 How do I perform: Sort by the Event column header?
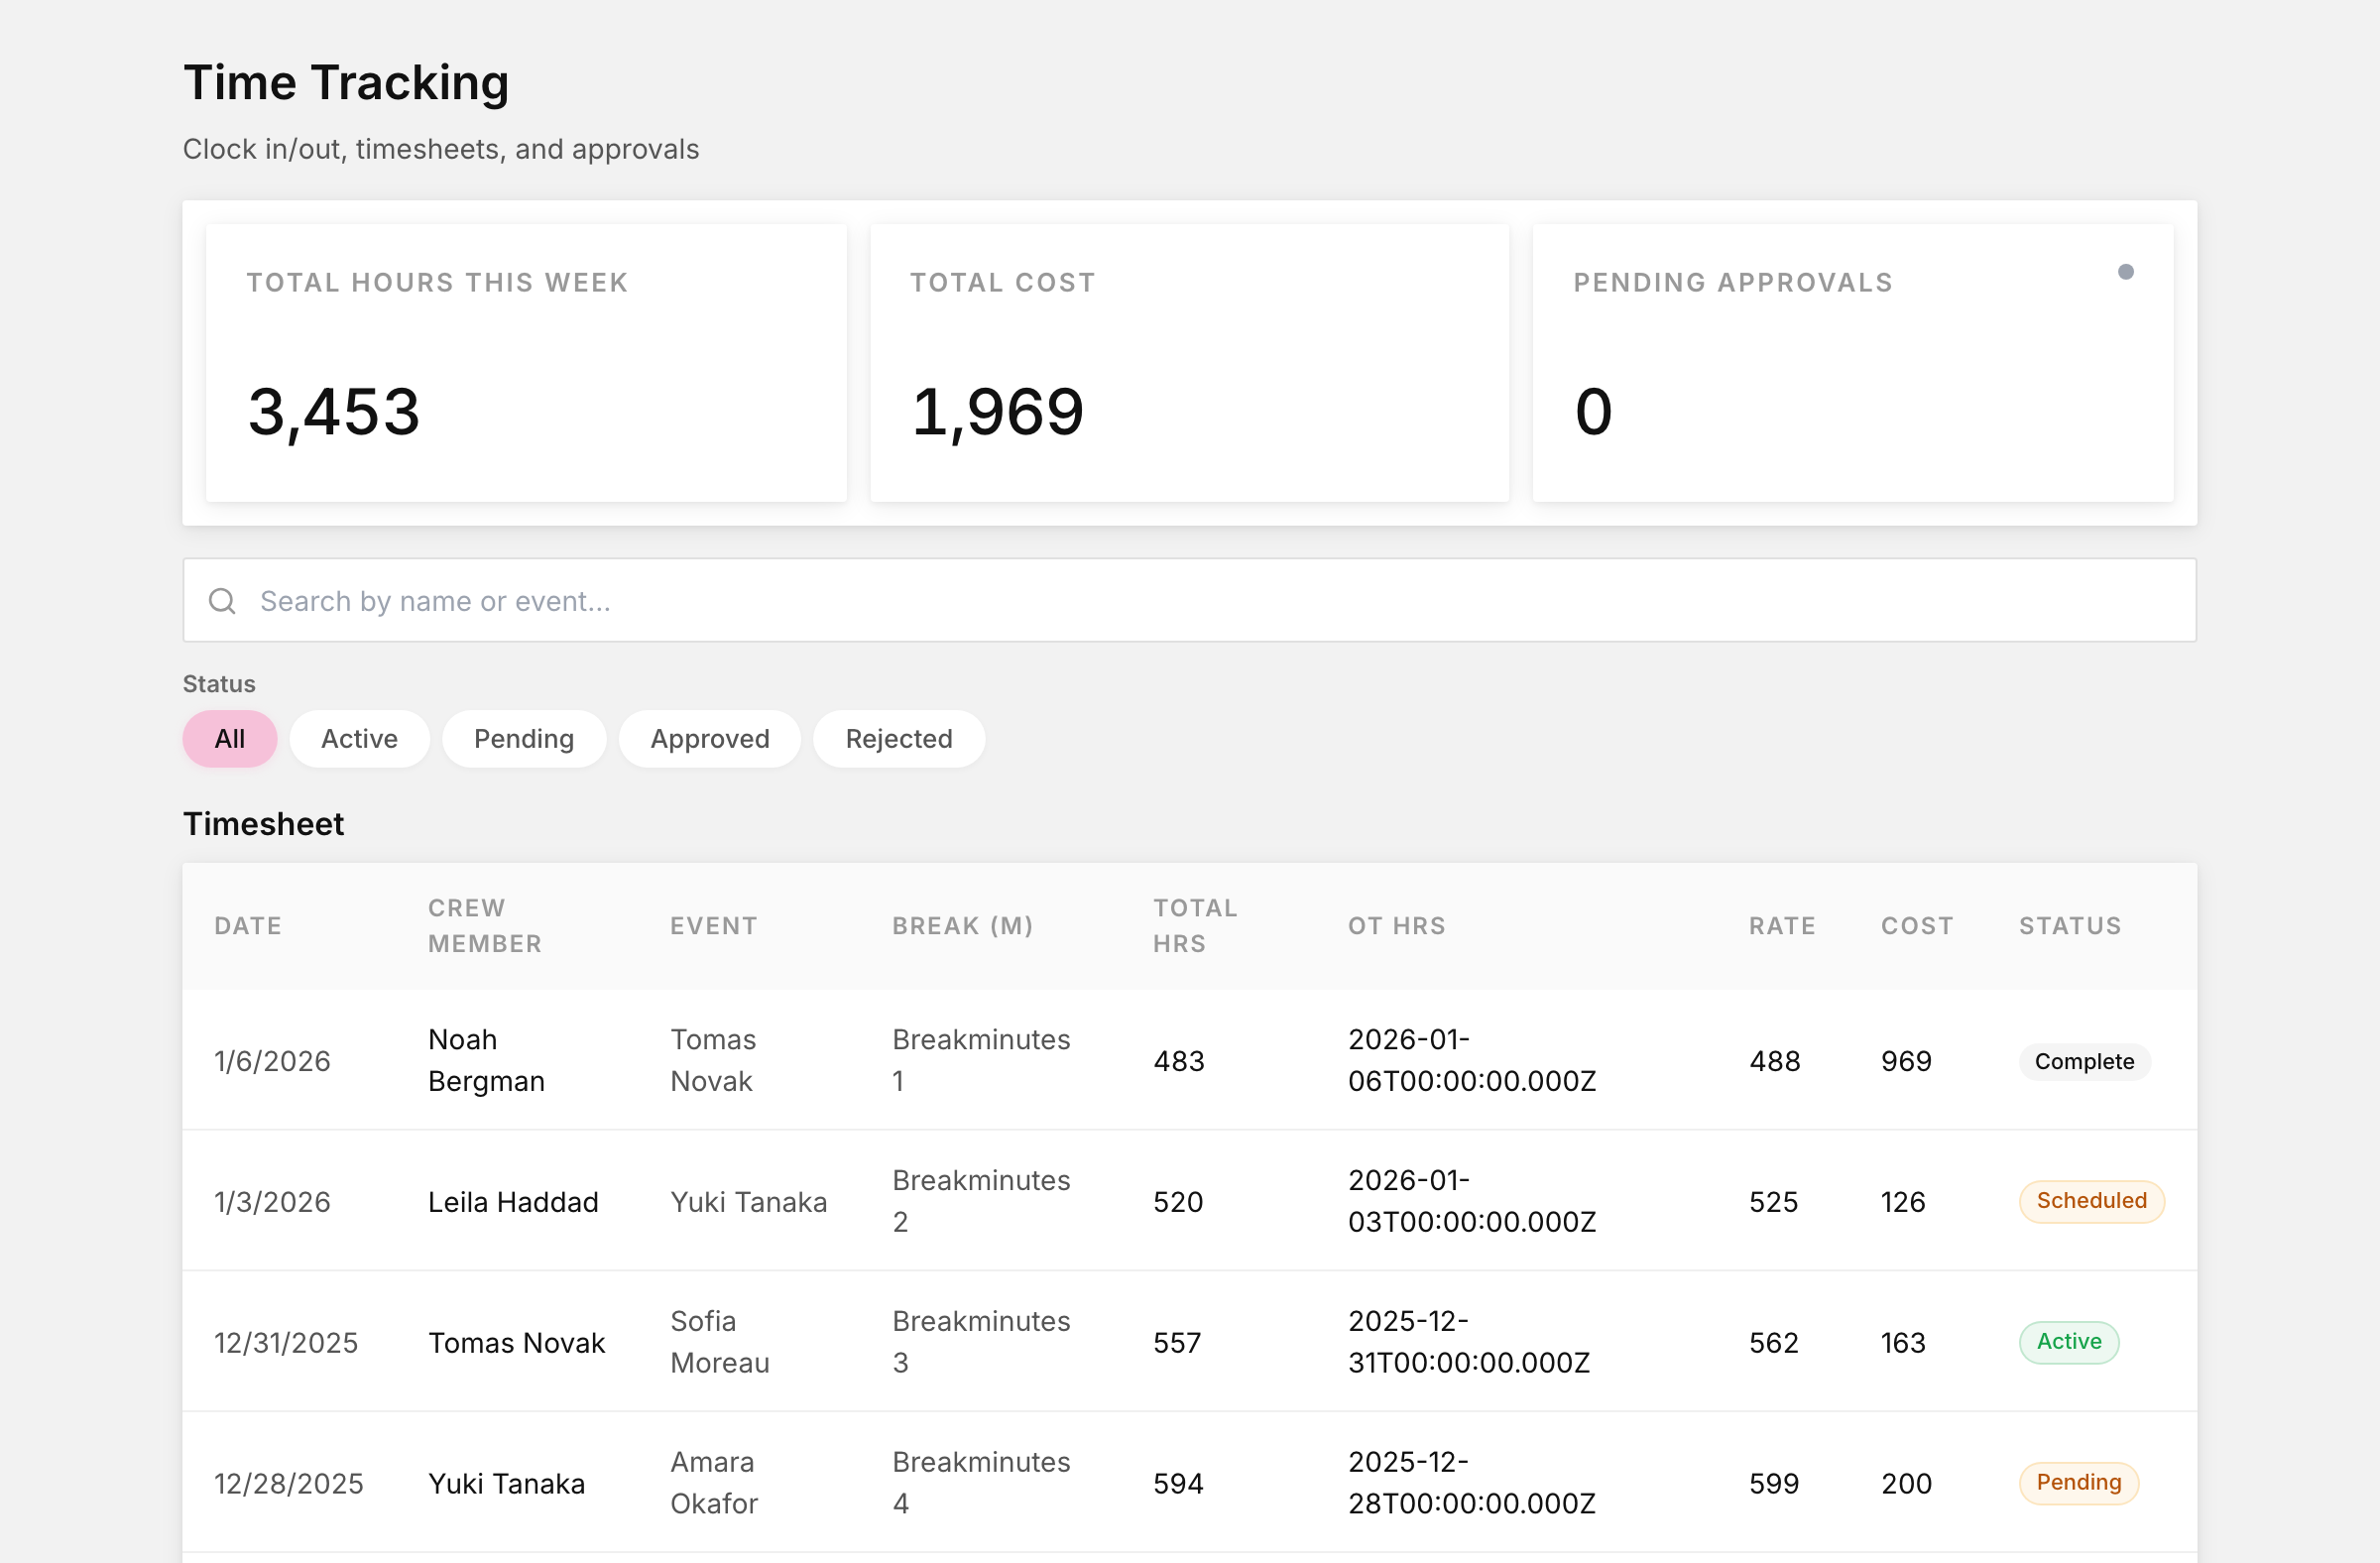click(x=714, y=926)
